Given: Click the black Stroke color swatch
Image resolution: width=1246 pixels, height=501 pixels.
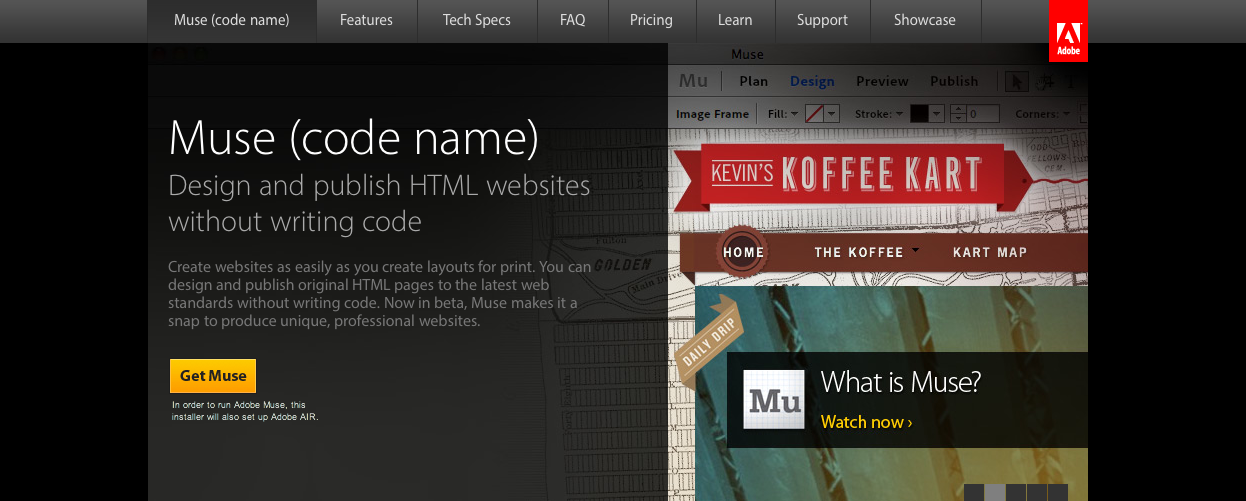Looking at the screenshot, I should click(919, 114).
